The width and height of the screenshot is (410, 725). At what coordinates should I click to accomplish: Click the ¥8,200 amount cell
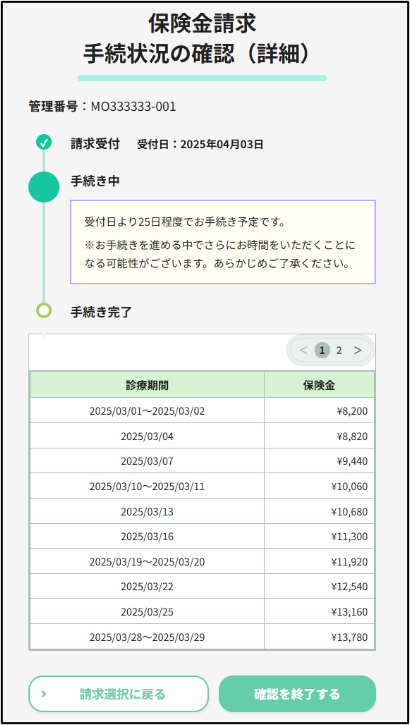pyautogui.click(x=319, y=411)
